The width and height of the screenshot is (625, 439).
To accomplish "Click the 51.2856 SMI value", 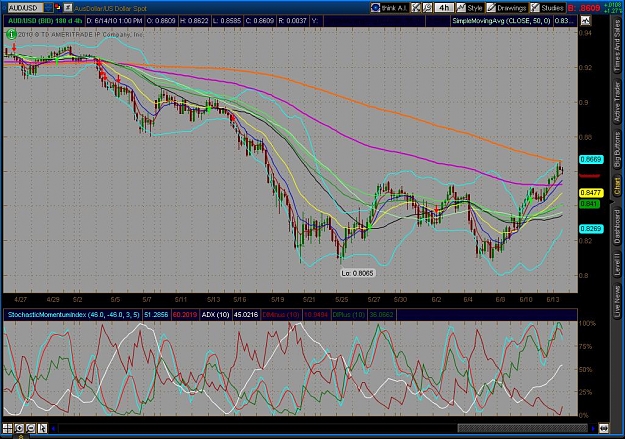I will [156, 315].
